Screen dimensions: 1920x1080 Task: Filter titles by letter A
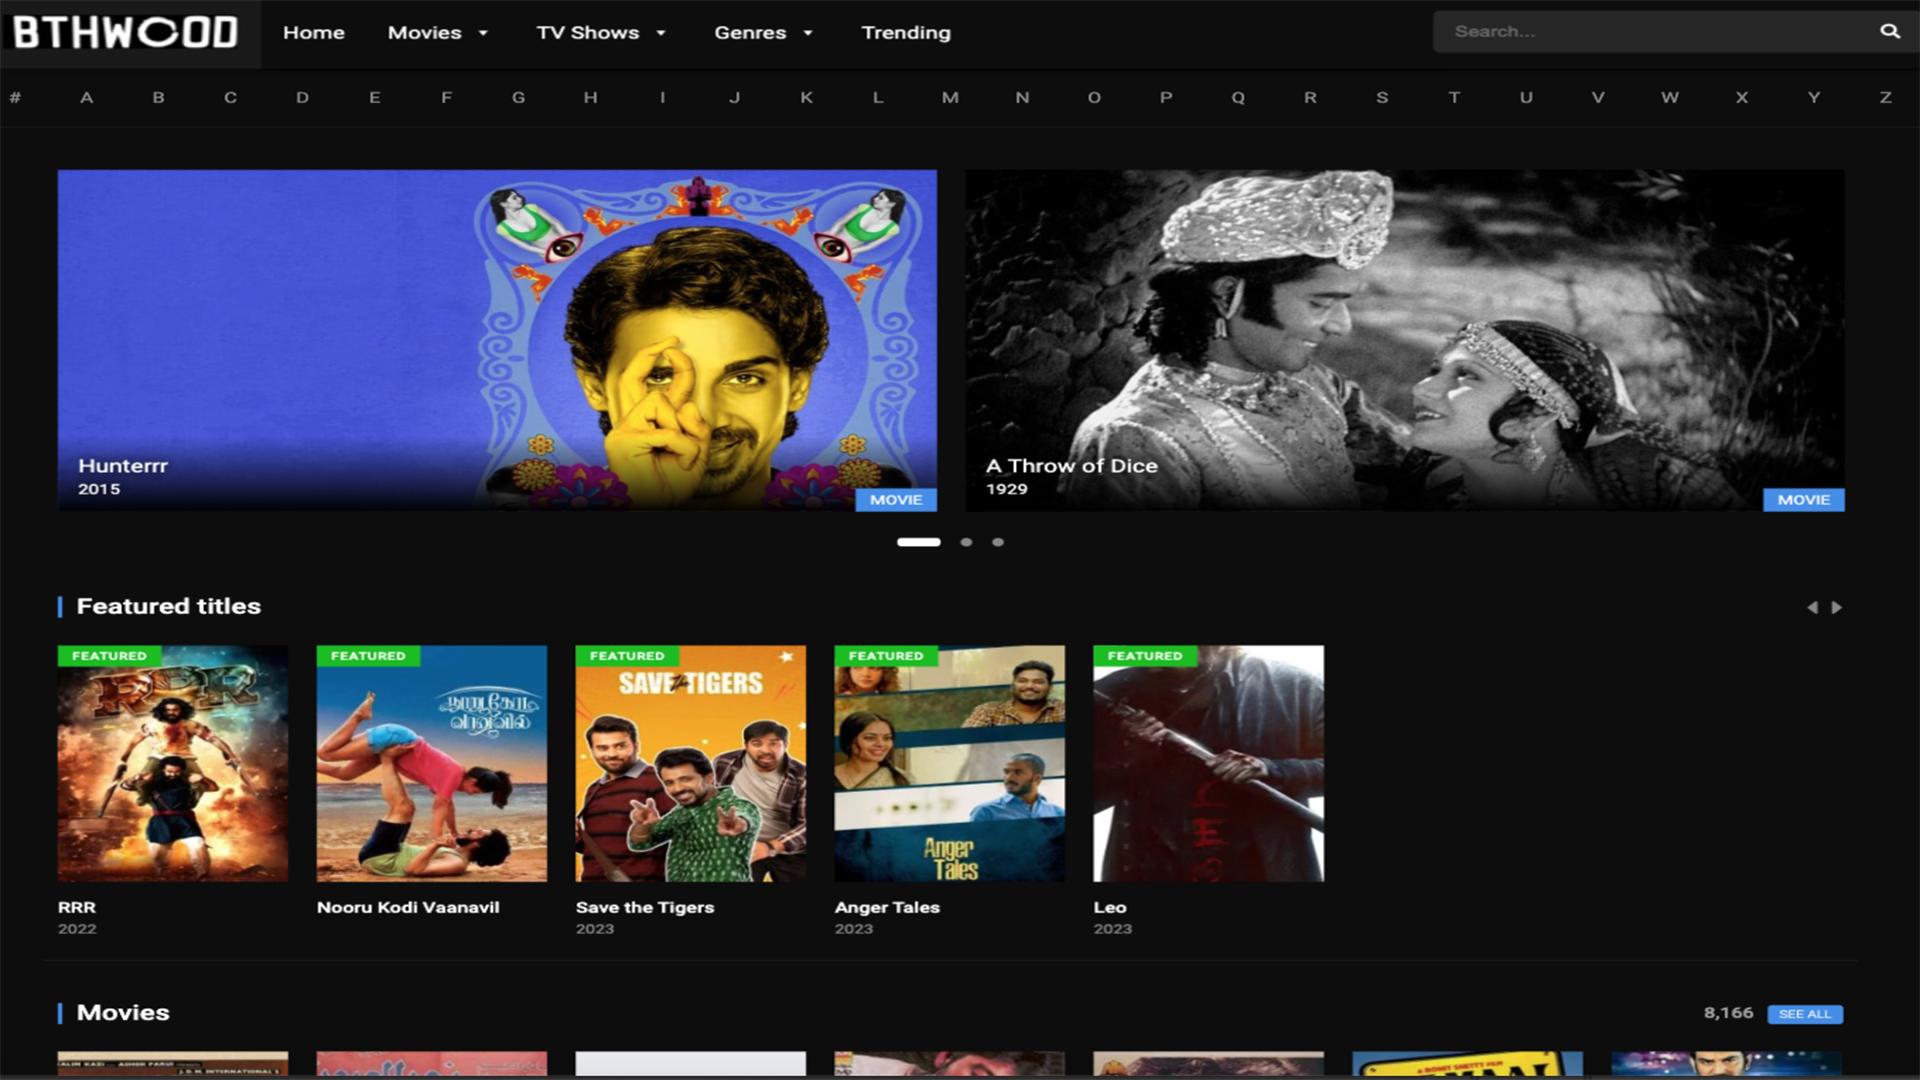(87, 97)
